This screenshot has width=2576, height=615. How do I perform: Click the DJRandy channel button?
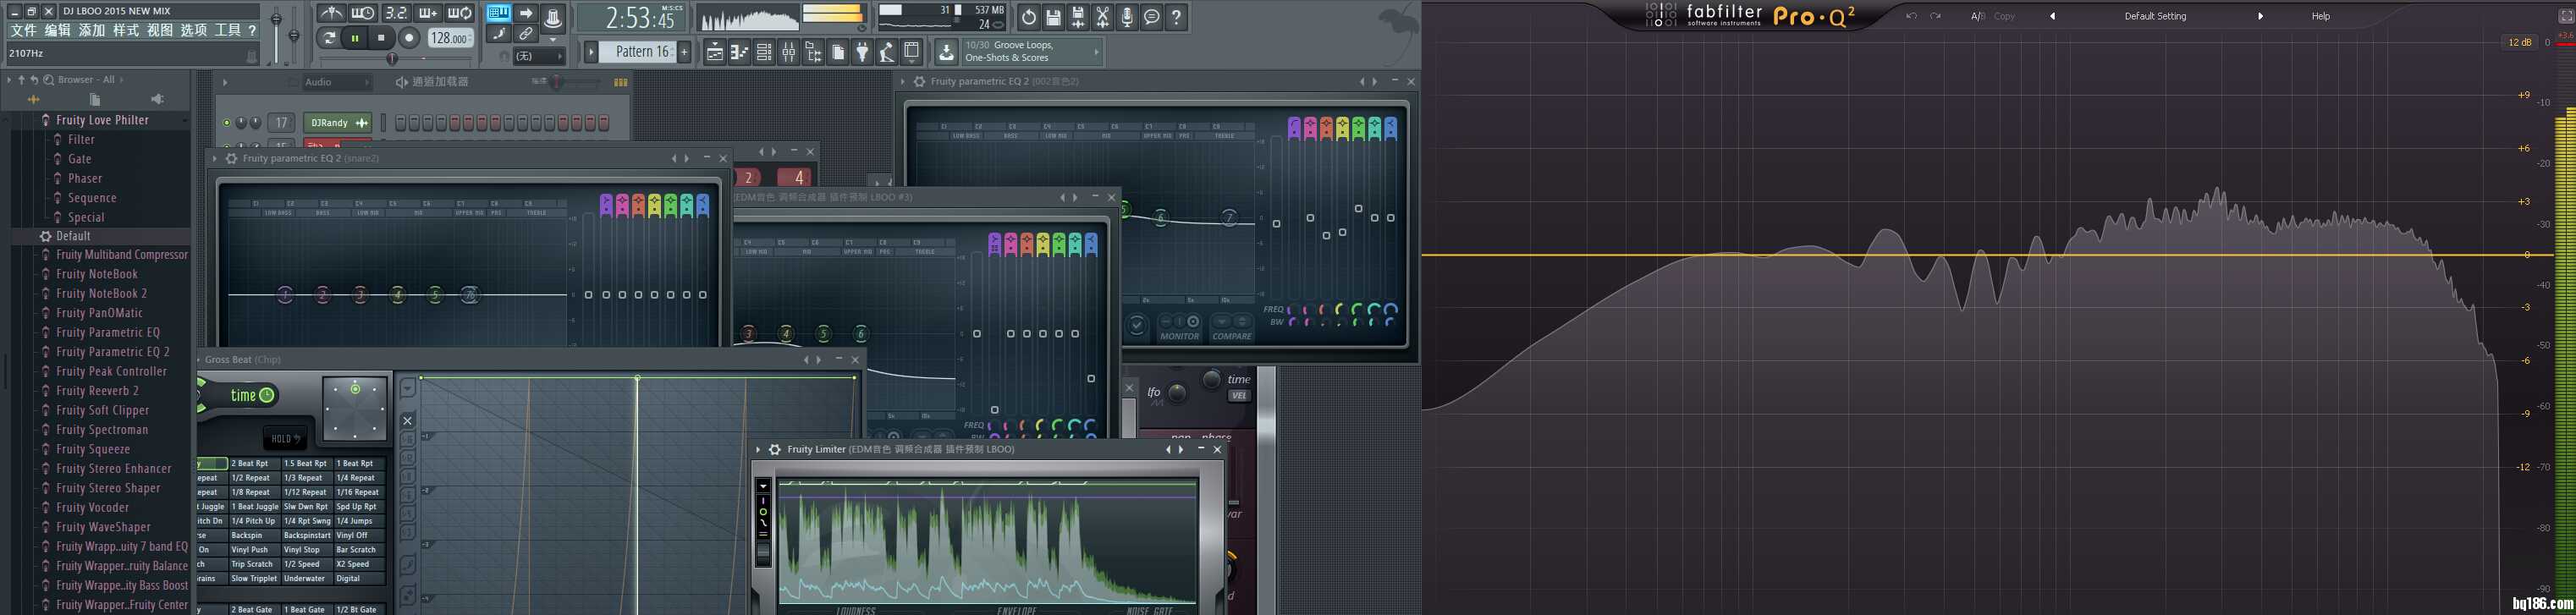click(336, 123)
